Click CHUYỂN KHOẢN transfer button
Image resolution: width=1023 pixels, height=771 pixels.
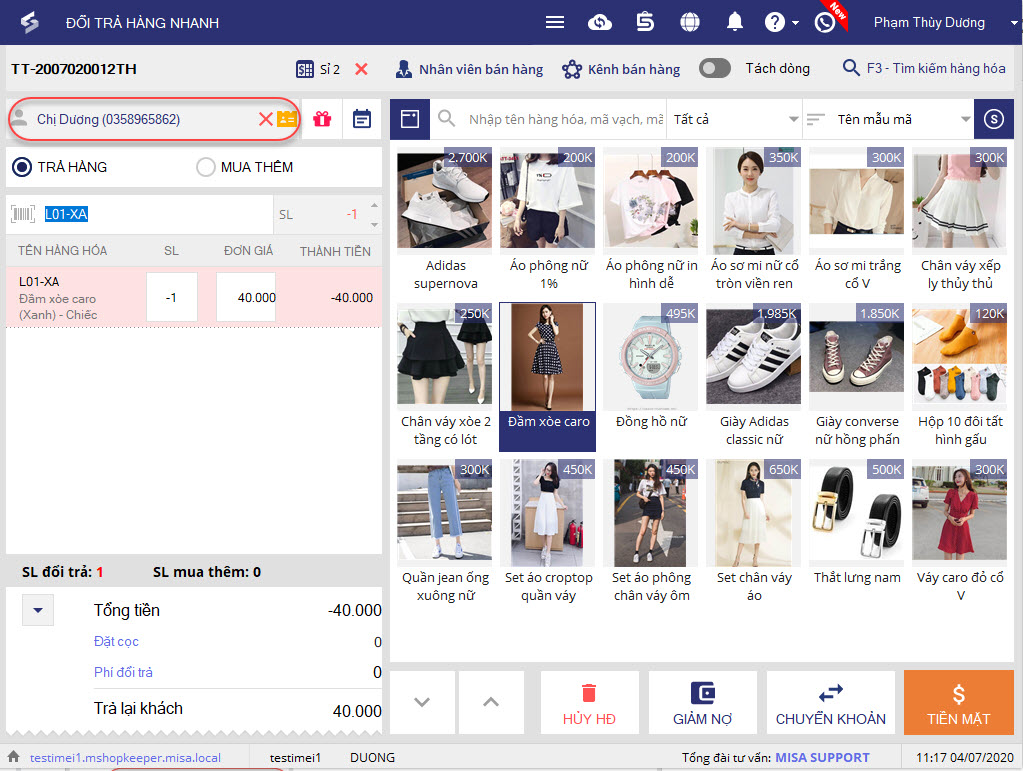click(831, 703)
